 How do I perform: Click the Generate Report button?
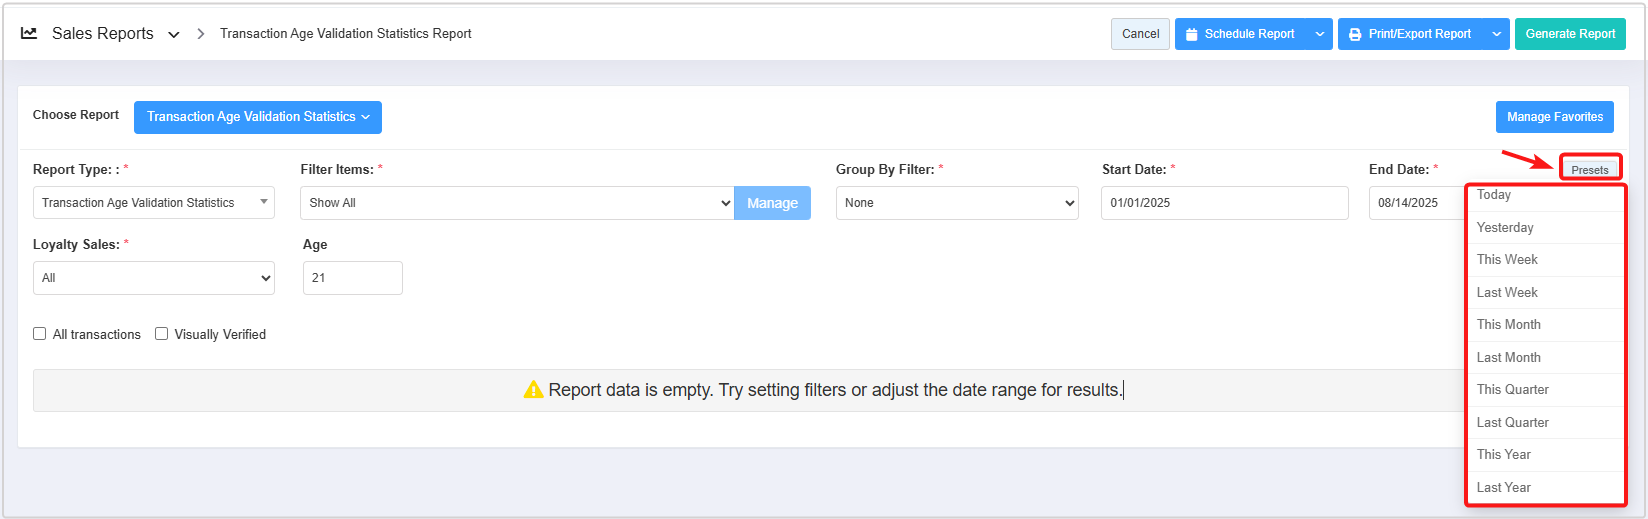pyautogui.click(x=1569, y=34)
